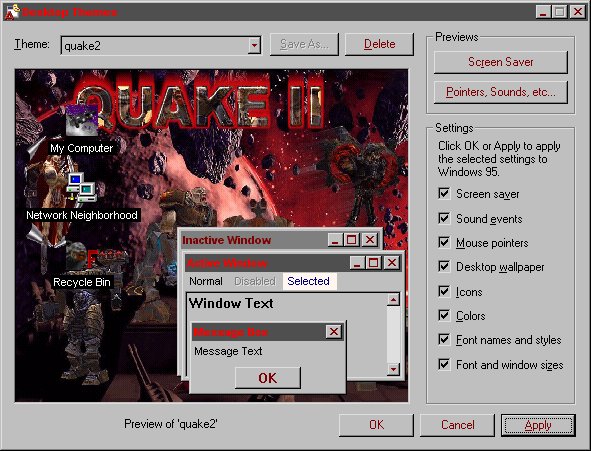Click the My Computer icon in preview
591x451 pixels.
click(x=81, y=121)
